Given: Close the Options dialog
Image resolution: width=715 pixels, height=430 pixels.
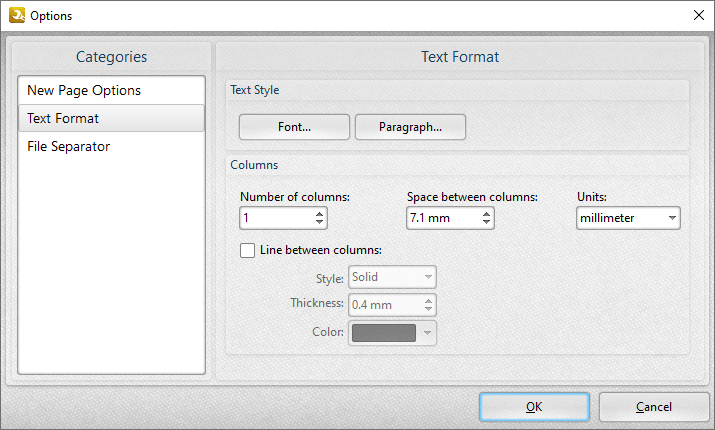Looking at the screenshot, I should [x=699, y=16].
